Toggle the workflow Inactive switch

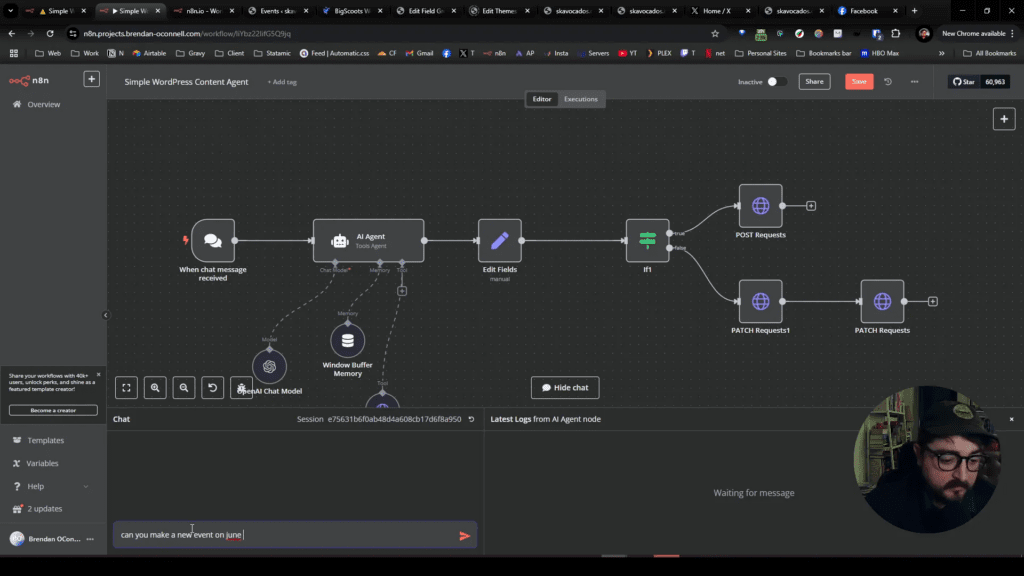(x=776, y=82)
